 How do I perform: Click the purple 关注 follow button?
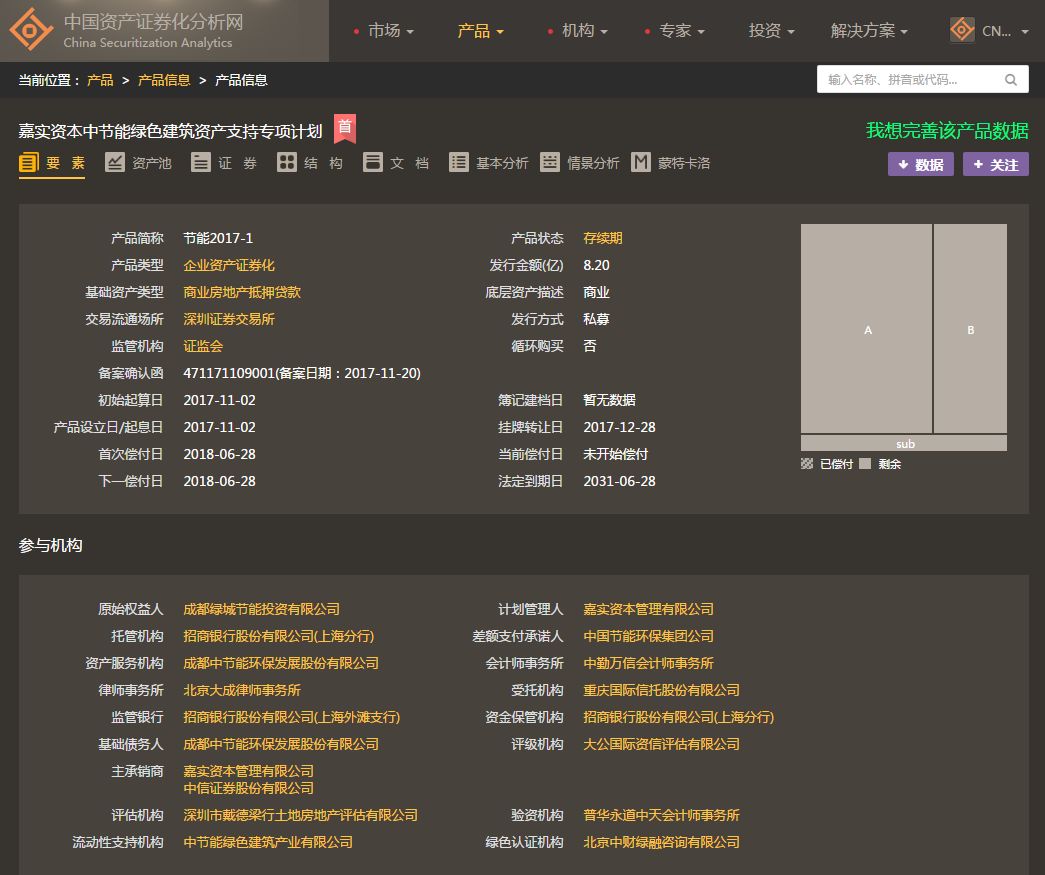coord(996,165)
